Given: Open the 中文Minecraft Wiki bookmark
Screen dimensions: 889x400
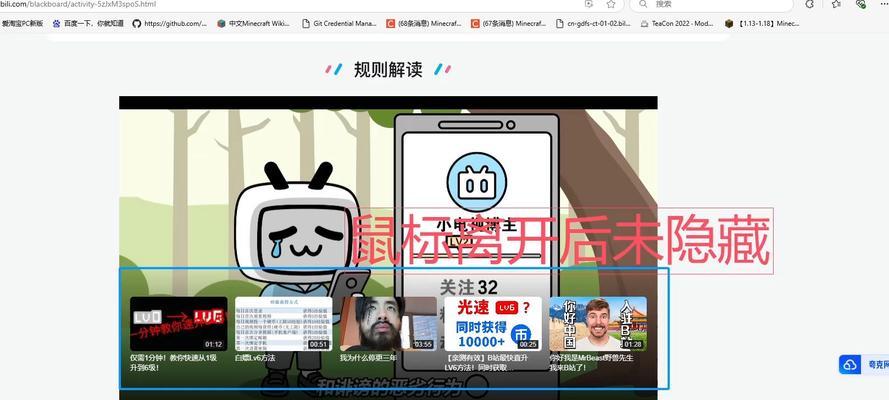Looking at the screenshot, I should (253, 24).
